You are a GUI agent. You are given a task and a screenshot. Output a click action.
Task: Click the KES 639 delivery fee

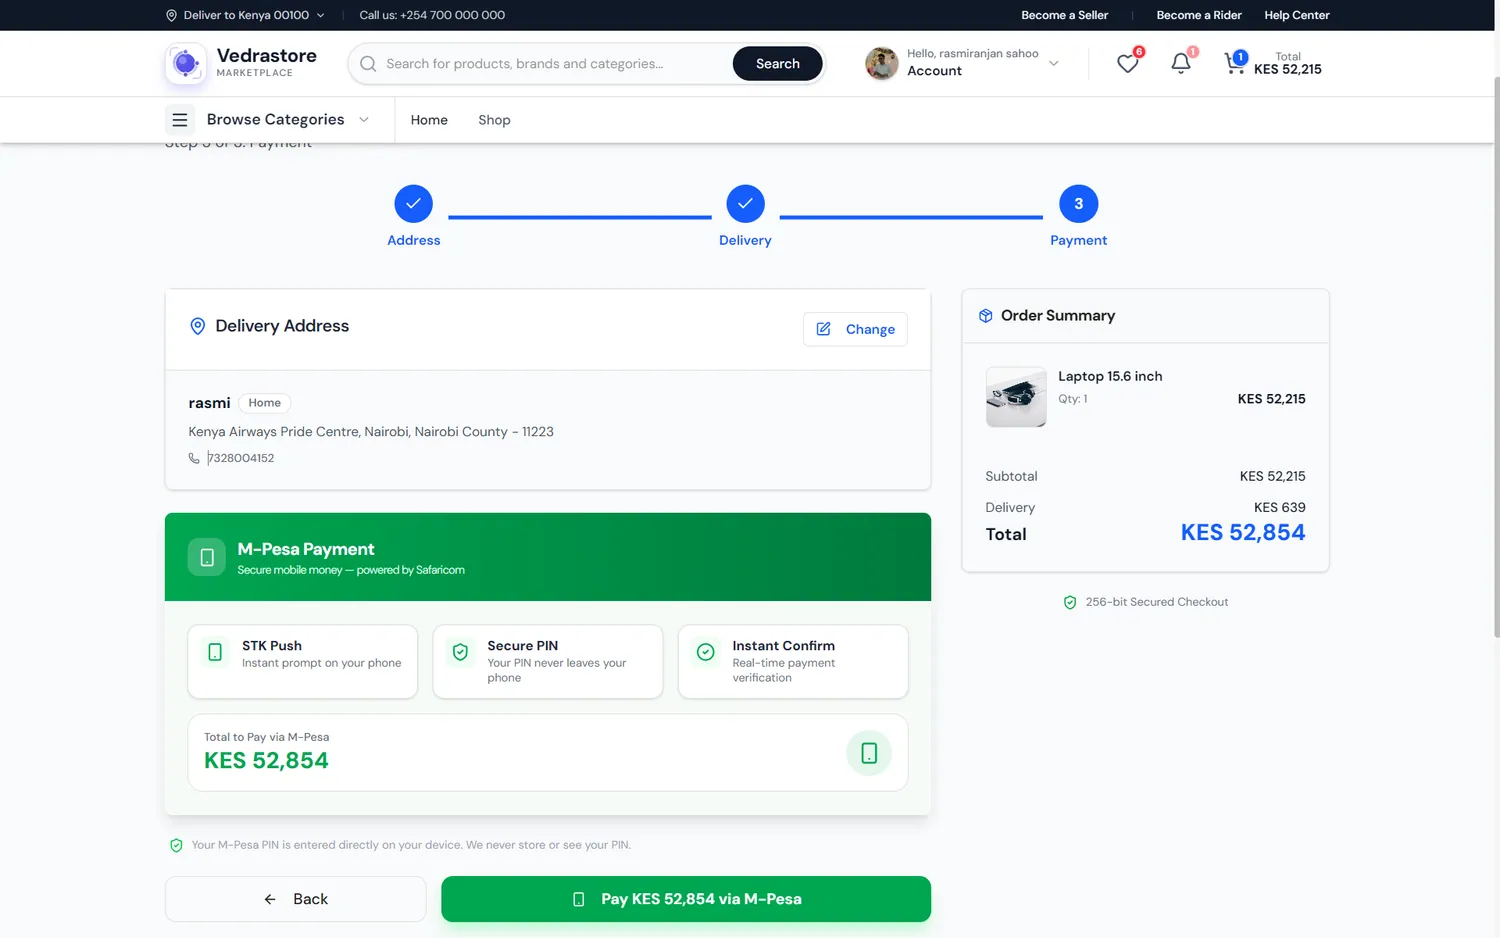(x=1280, y=508)
